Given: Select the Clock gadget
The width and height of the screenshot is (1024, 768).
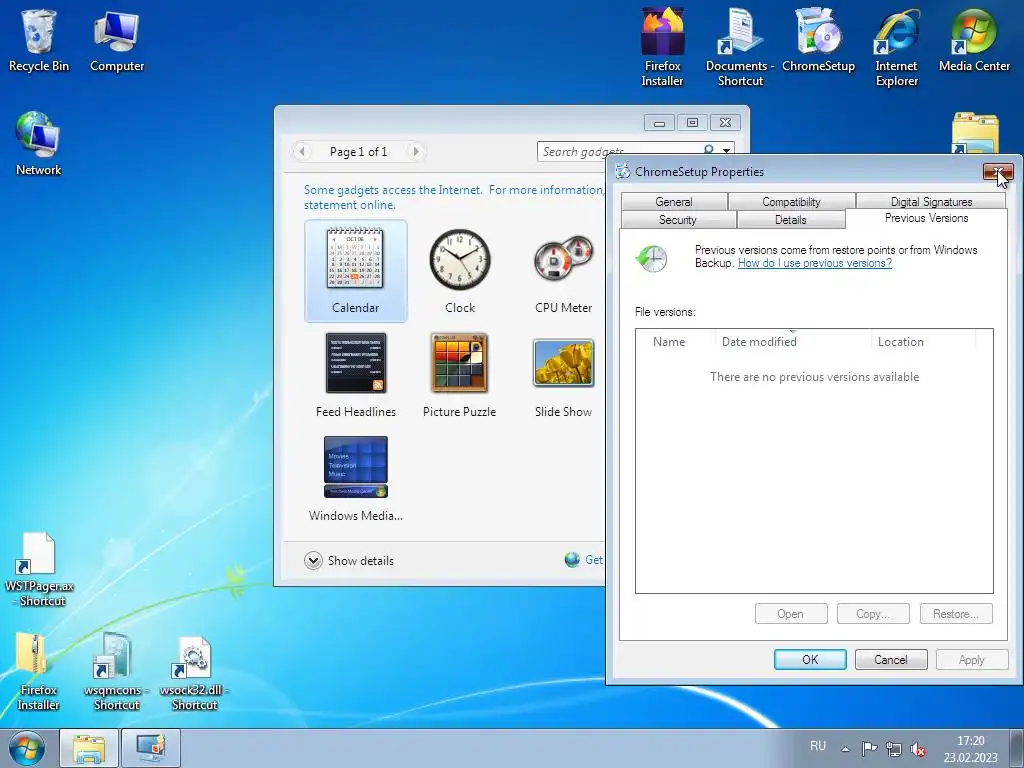Looking at the screenshot, I should click(x=460, y=270).
